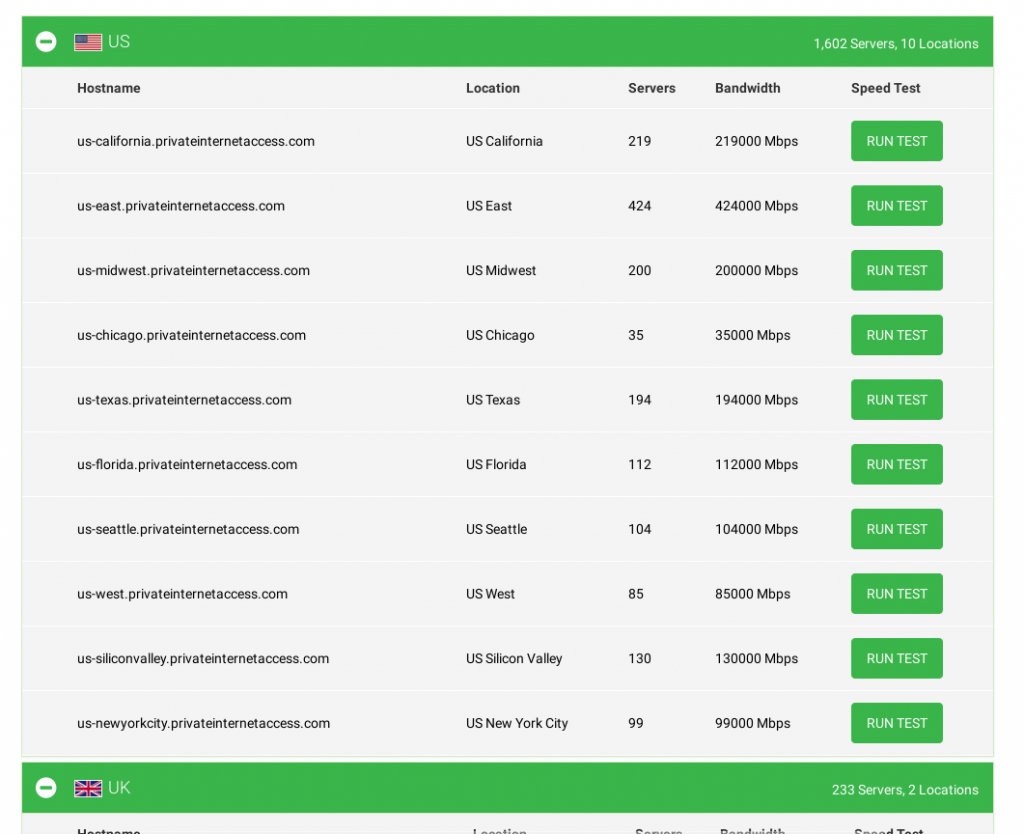1024x834 pixels.
Task: Select hostname us-midwest.privateinternetaccess.com
Action: click(x=193, y=270)
